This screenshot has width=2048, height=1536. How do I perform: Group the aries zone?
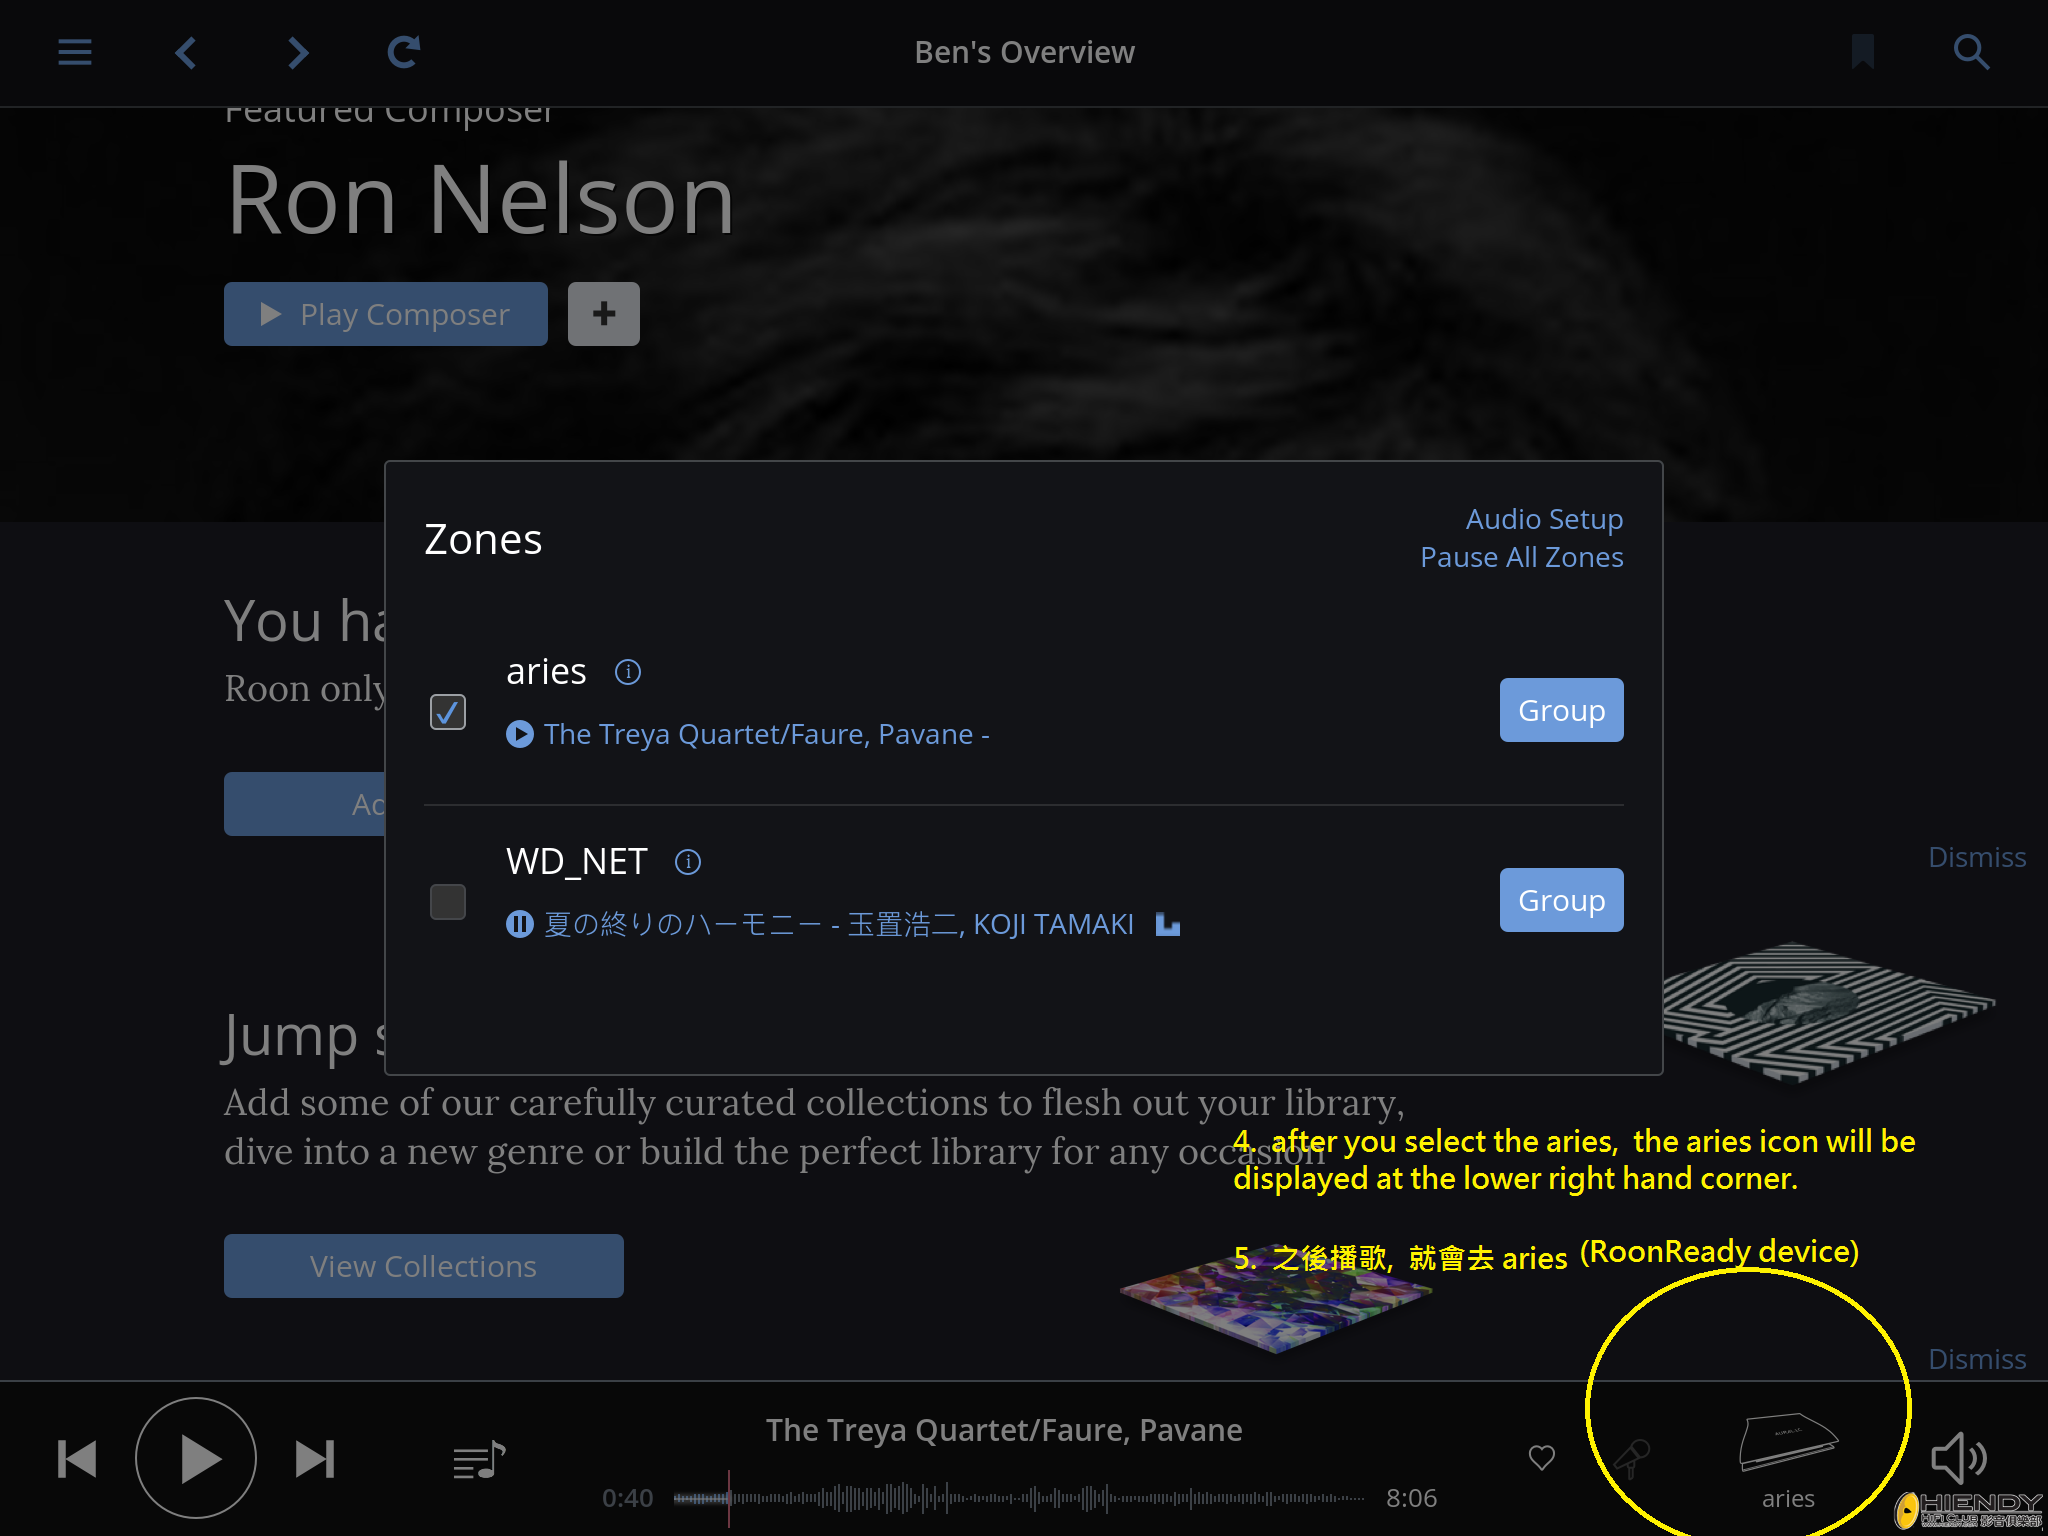1561,710
